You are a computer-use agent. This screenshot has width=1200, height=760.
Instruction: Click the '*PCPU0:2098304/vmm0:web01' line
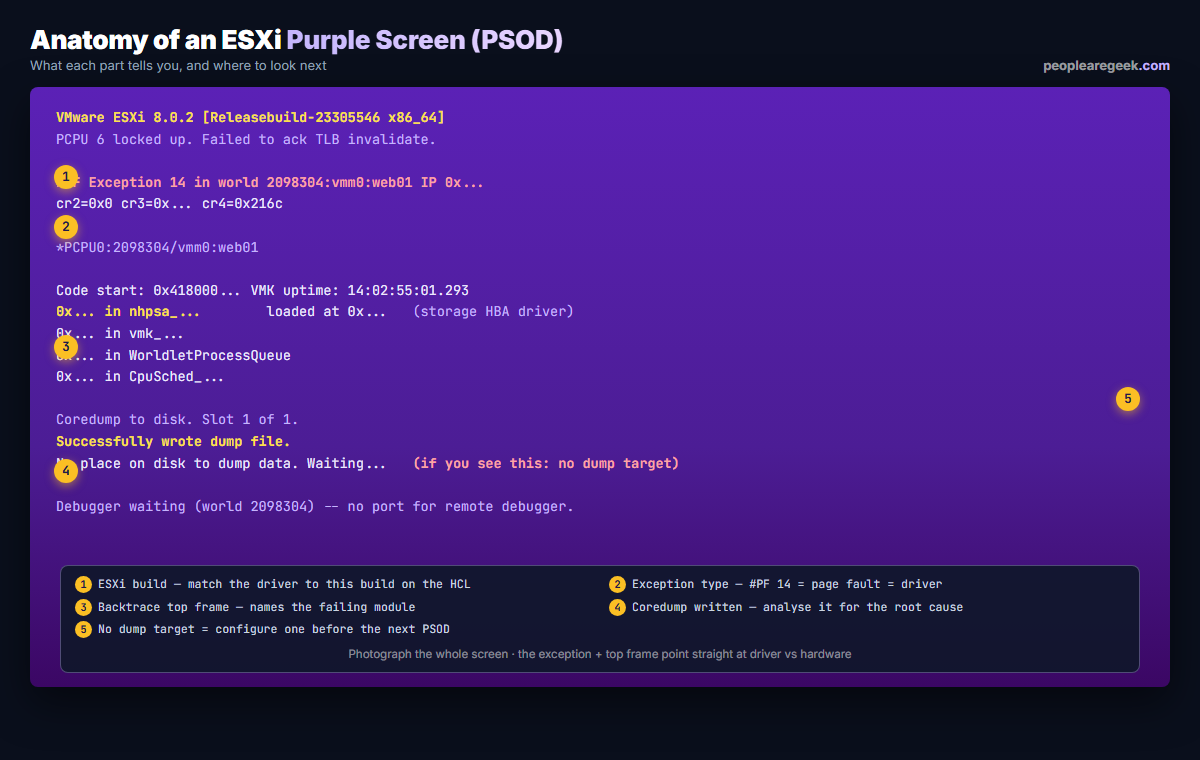[157, 247]
